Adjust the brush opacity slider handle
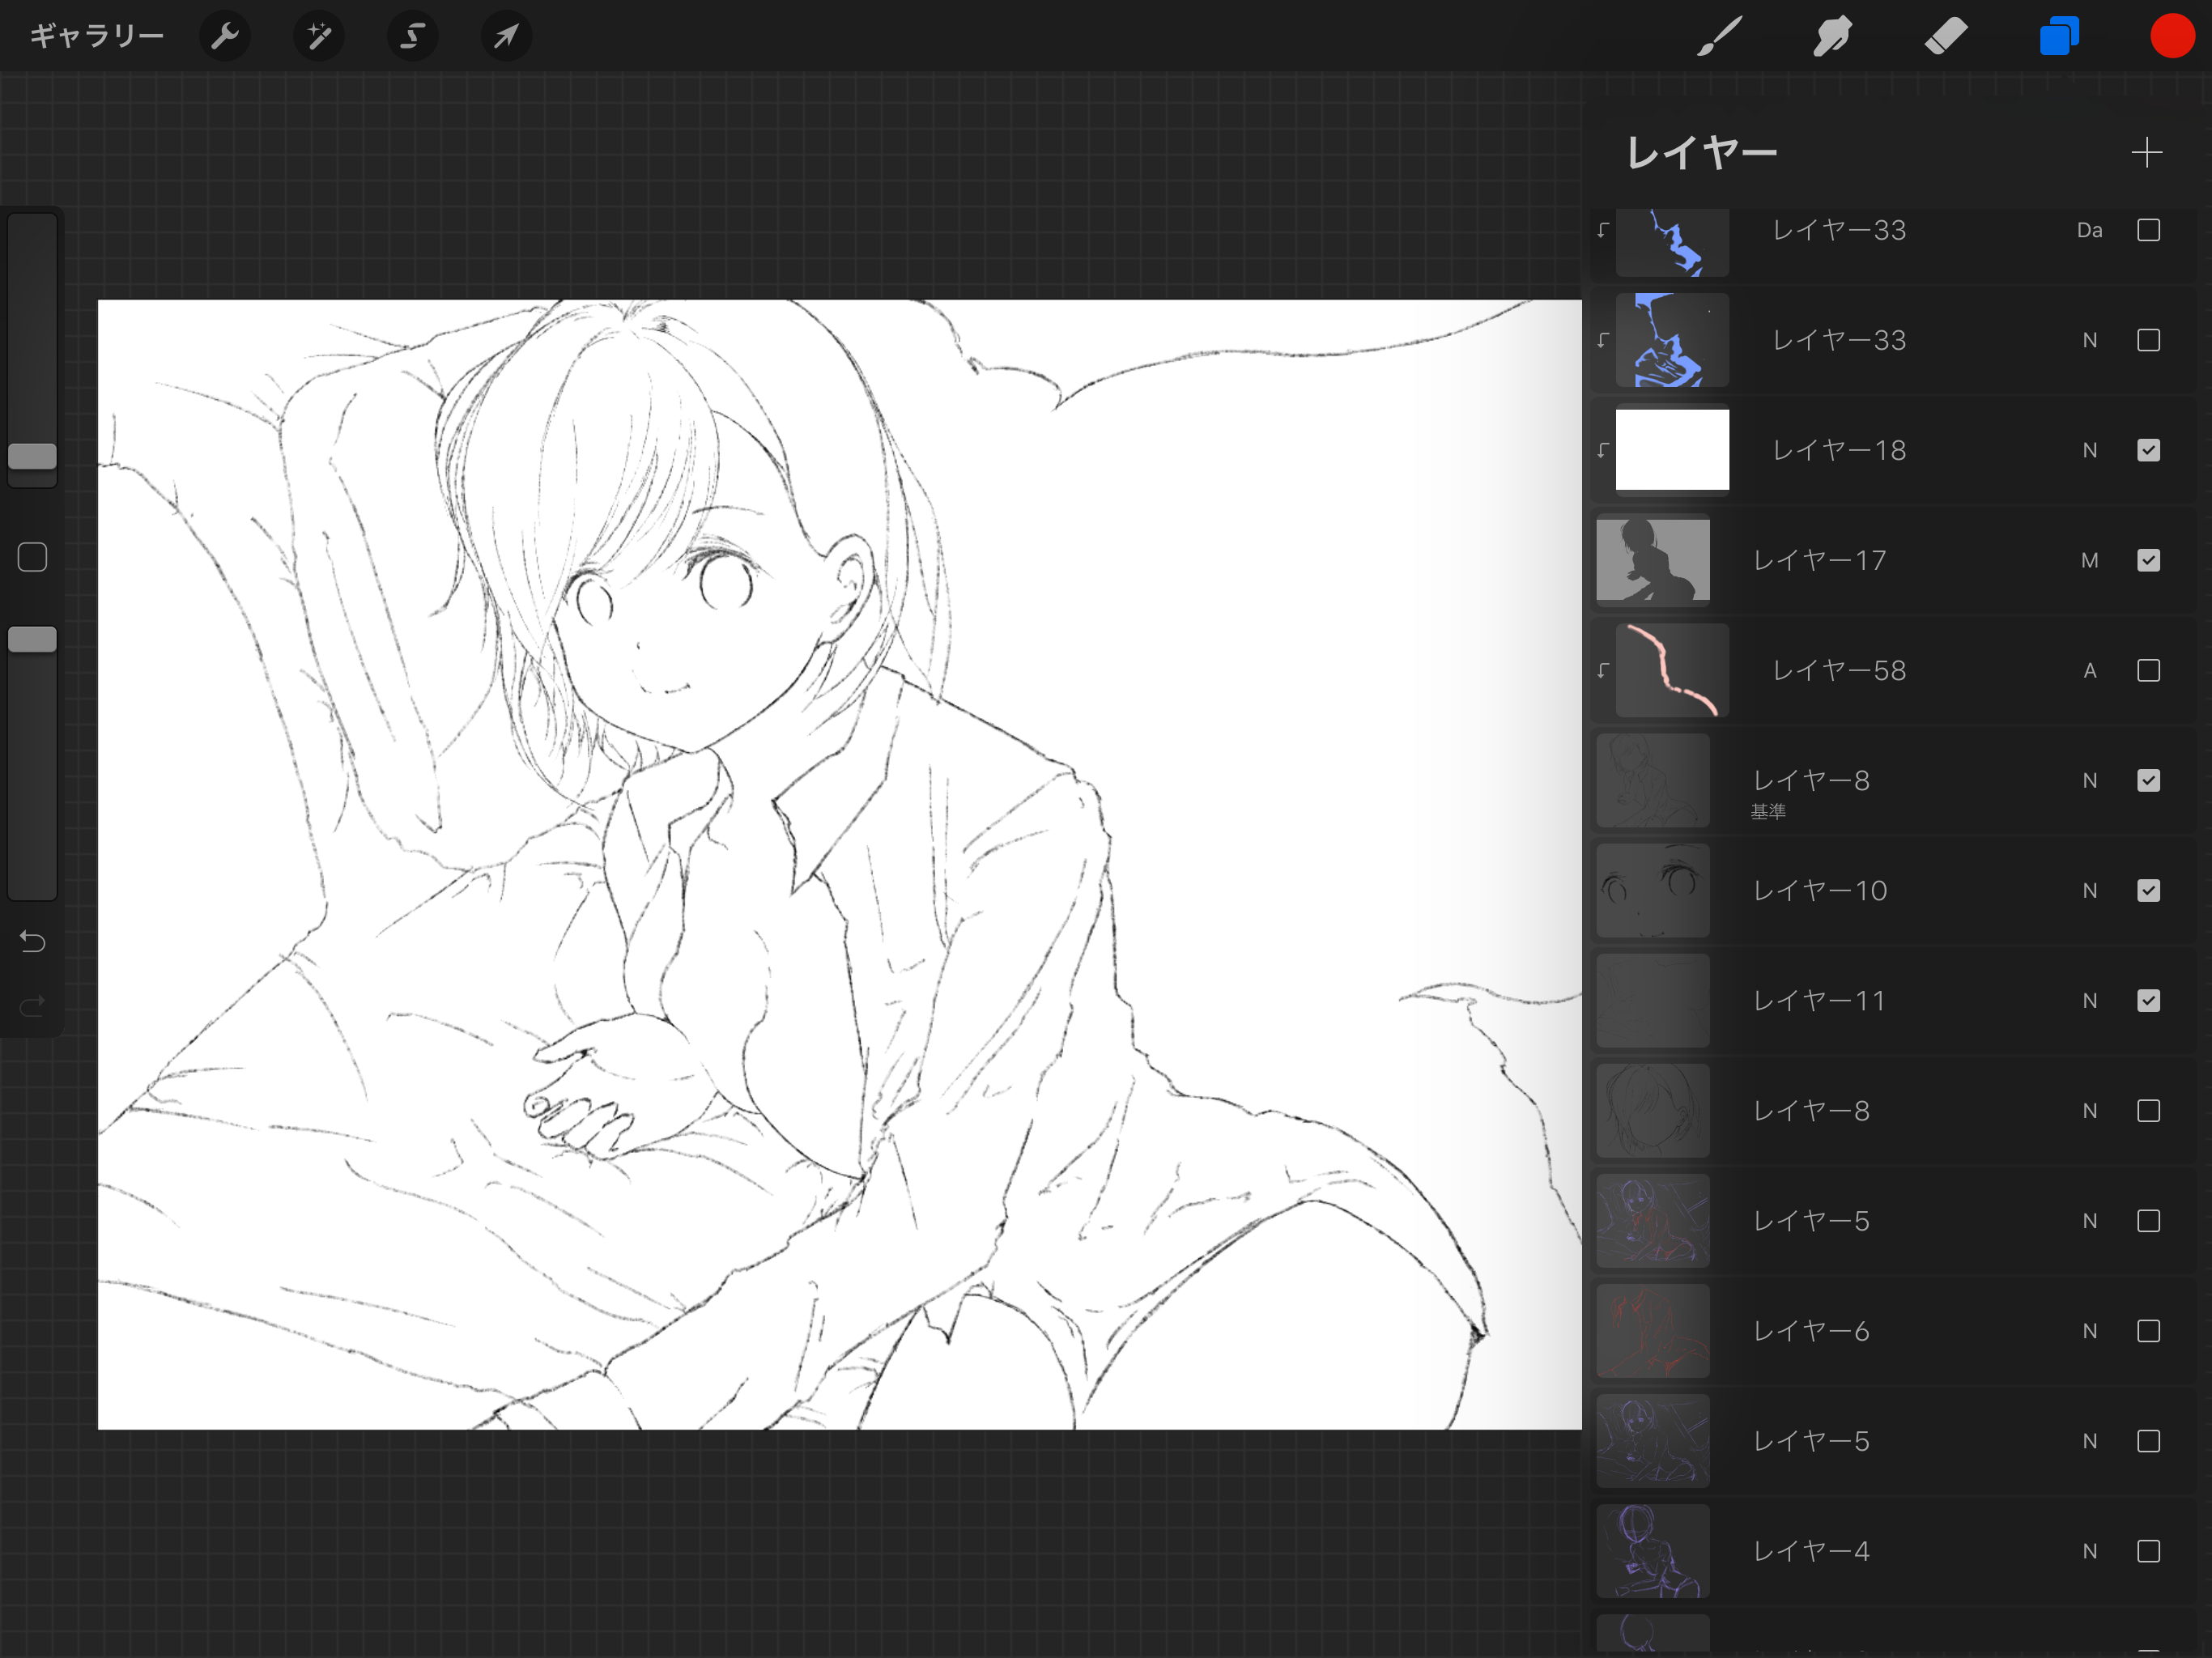This screenshot has height=1658, width=2212. click(32, 640)
